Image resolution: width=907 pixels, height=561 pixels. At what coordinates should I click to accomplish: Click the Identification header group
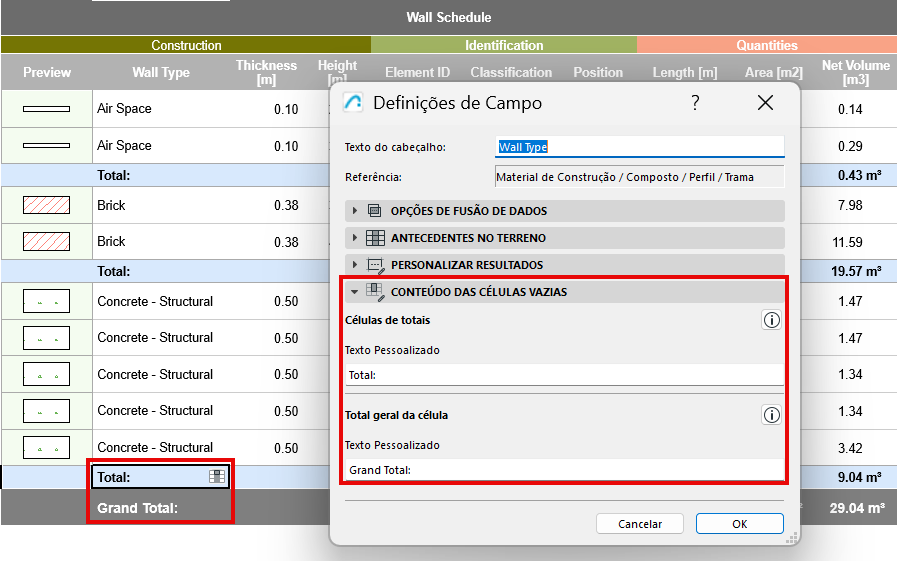point(504,45)
